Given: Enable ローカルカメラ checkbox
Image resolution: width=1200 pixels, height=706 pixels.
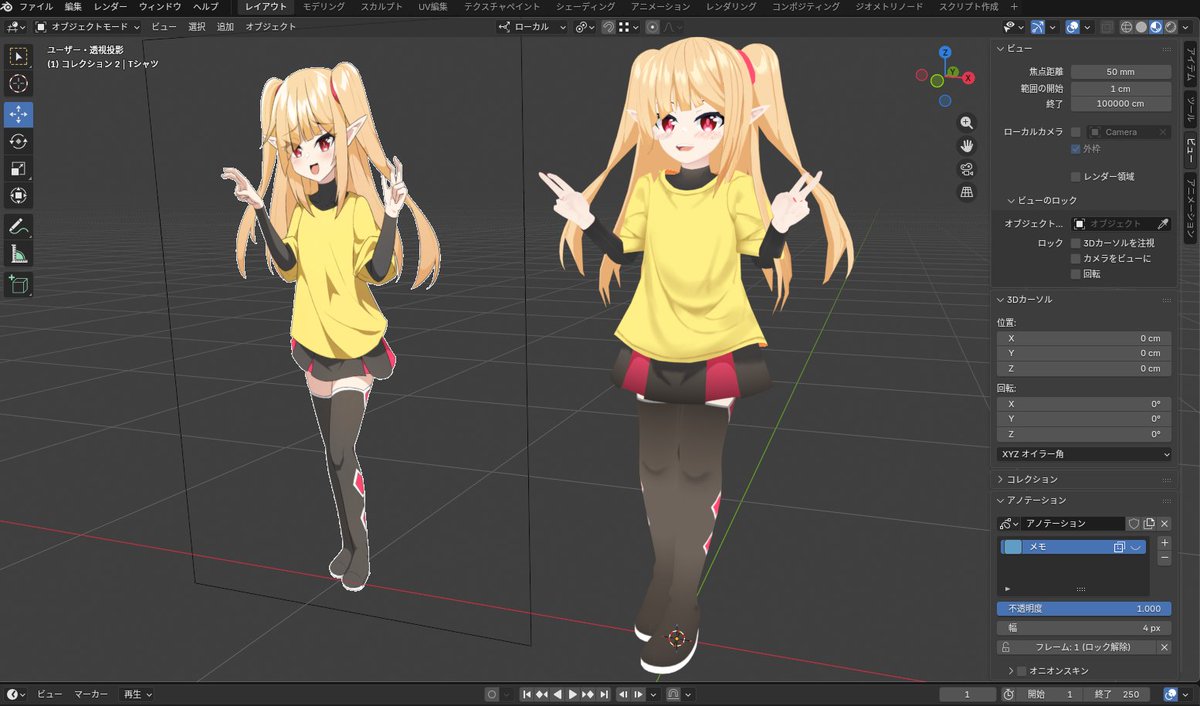Looking at the screenshot, I should (x=1075, y=132).
